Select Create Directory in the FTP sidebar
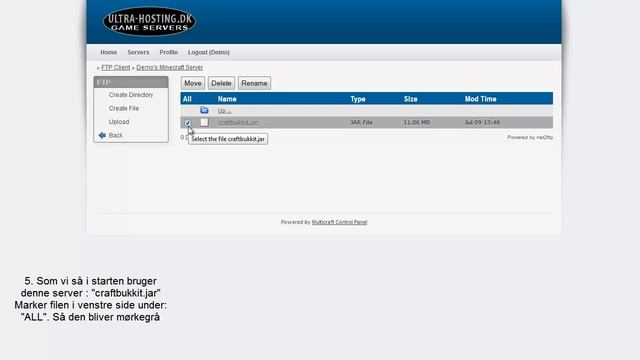Screen dimensions: 640x360 point(131,95)
